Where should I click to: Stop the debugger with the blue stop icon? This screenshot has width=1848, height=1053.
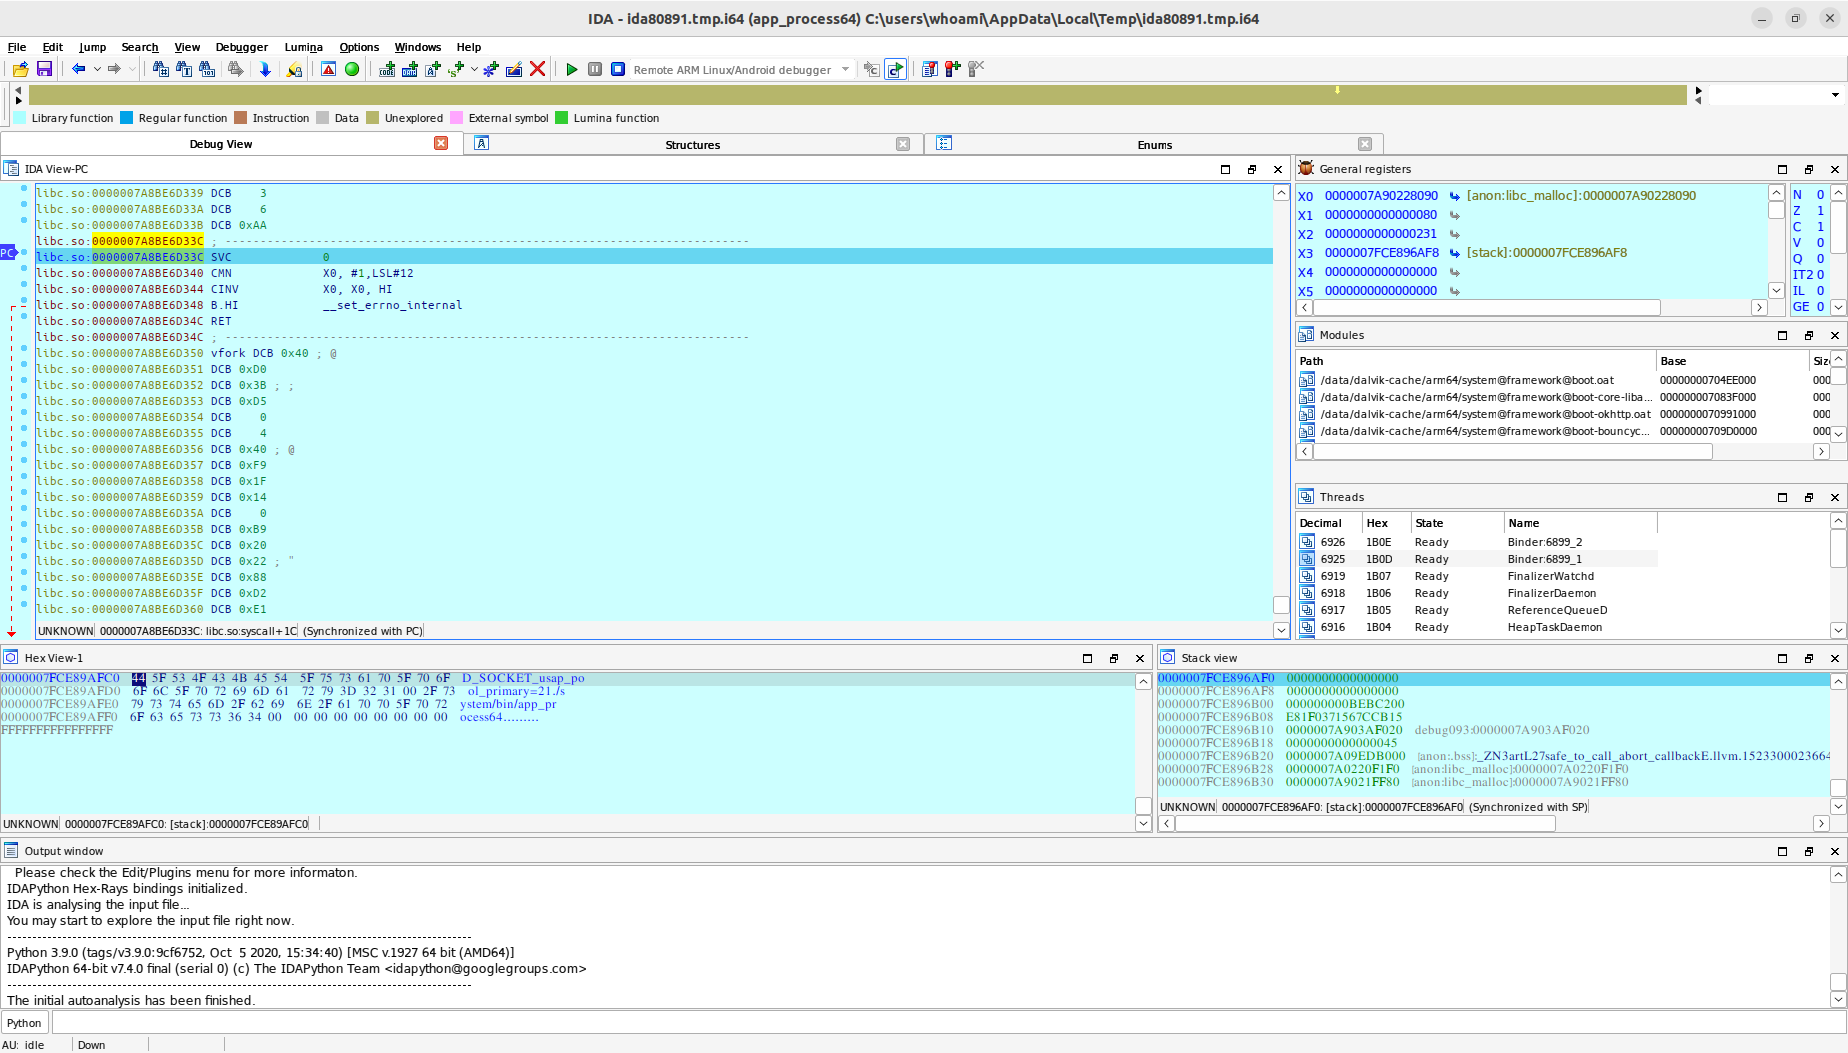(x=618, y=69)
